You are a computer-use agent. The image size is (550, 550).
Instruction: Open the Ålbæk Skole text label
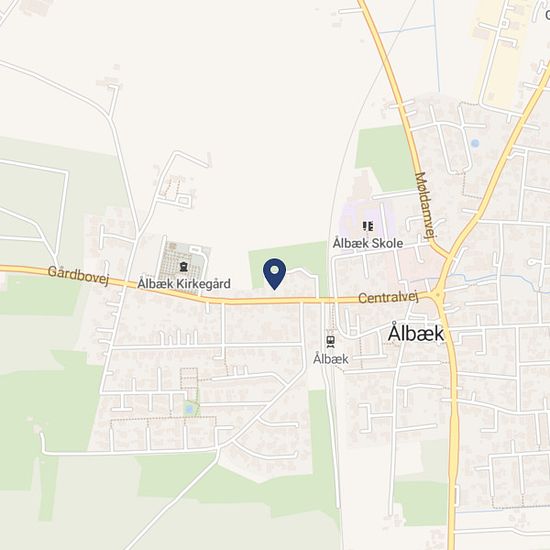point(368,243)
